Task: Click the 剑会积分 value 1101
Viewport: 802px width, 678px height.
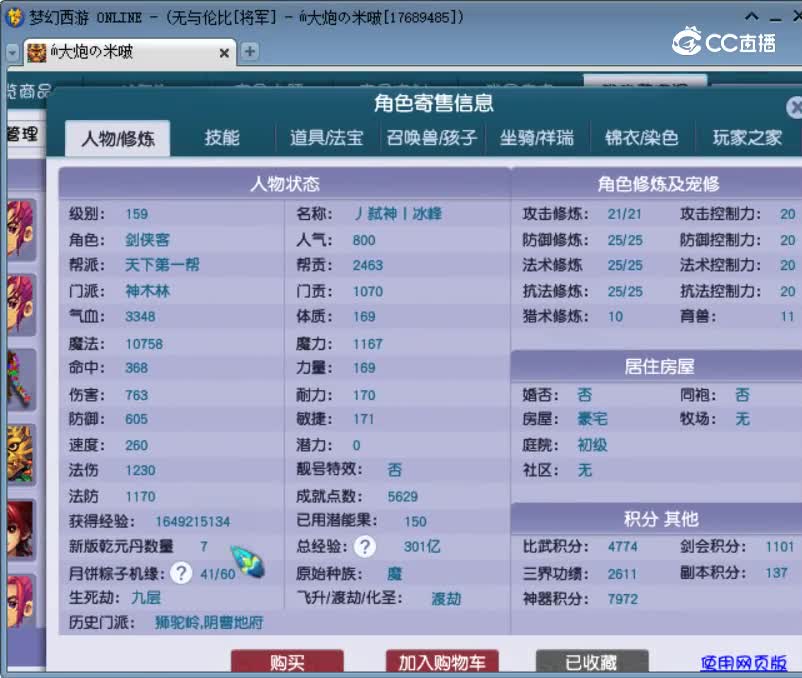Action: (779, 547)
